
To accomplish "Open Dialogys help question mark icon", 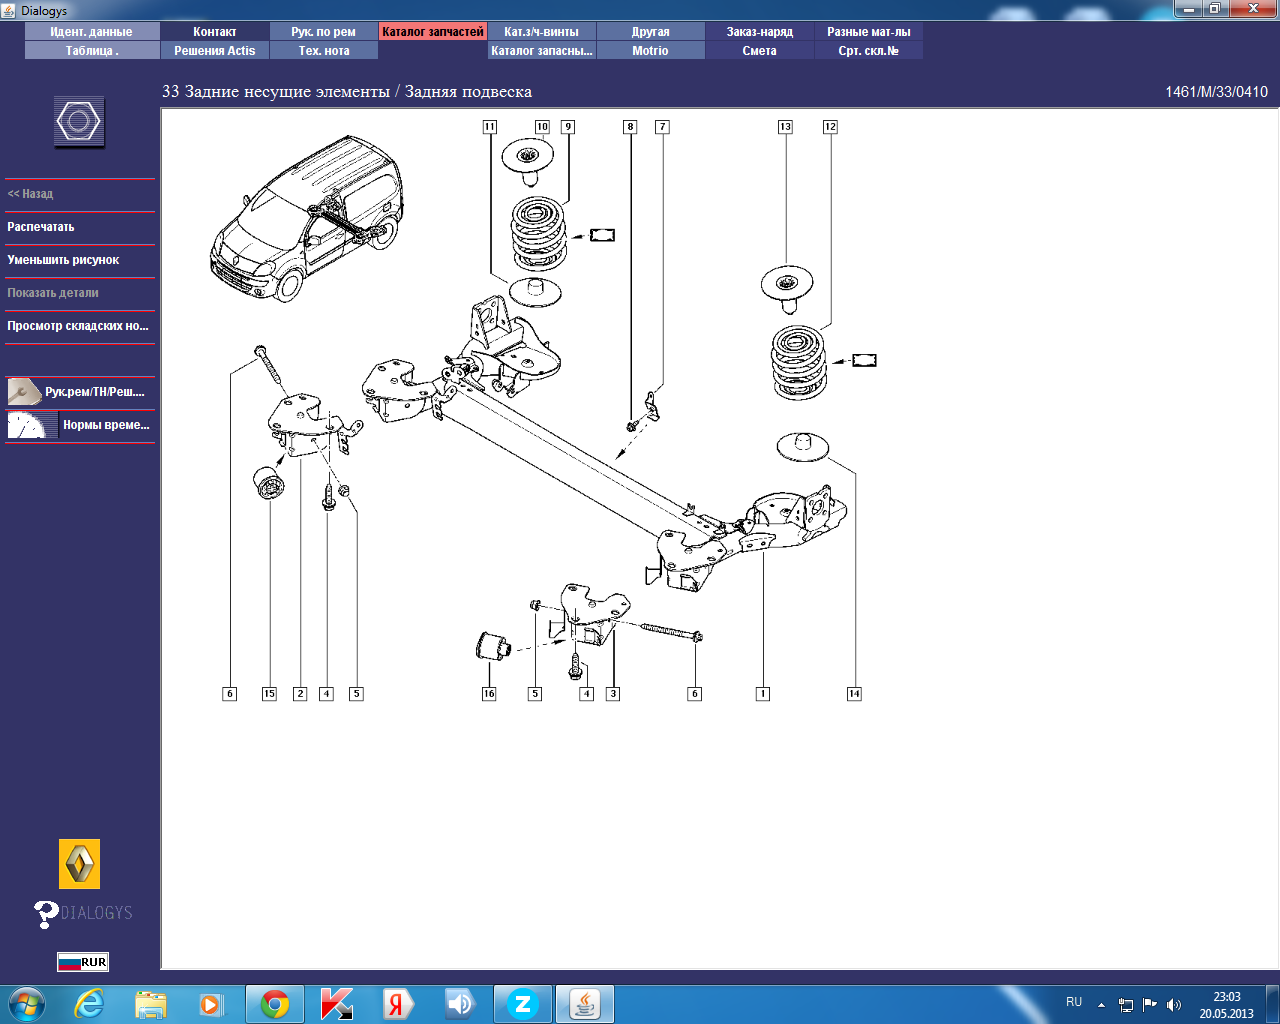I will (x=46, y=914).
